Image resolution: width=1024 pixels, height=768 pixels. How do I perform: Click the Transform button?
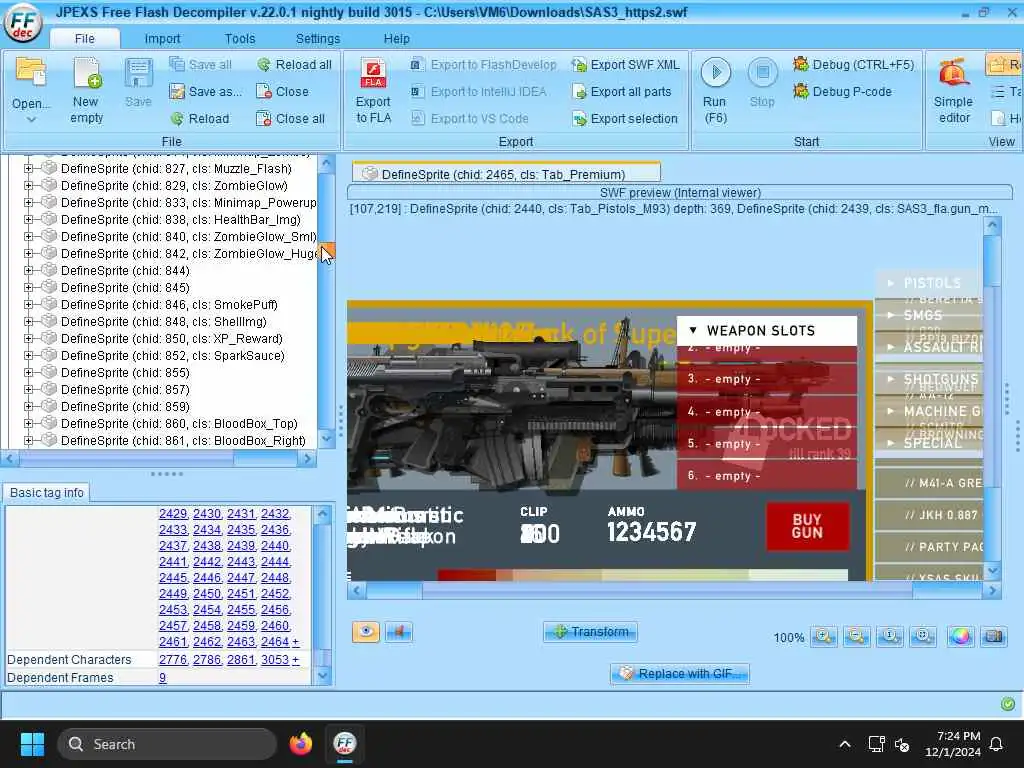tap(590, 632)
